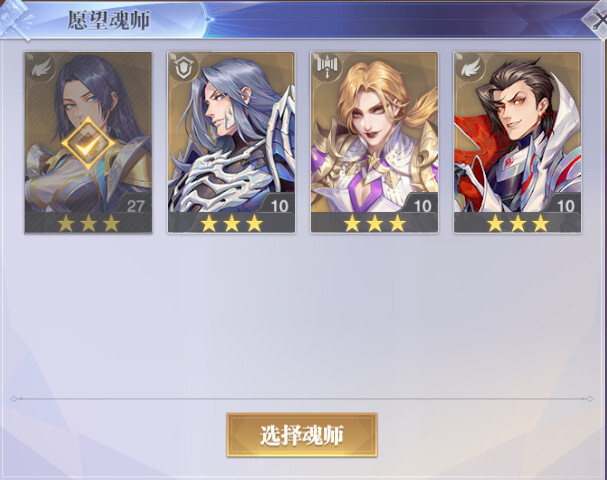Click the three stars under the silver-haired hero

click(x=232, y=224)
